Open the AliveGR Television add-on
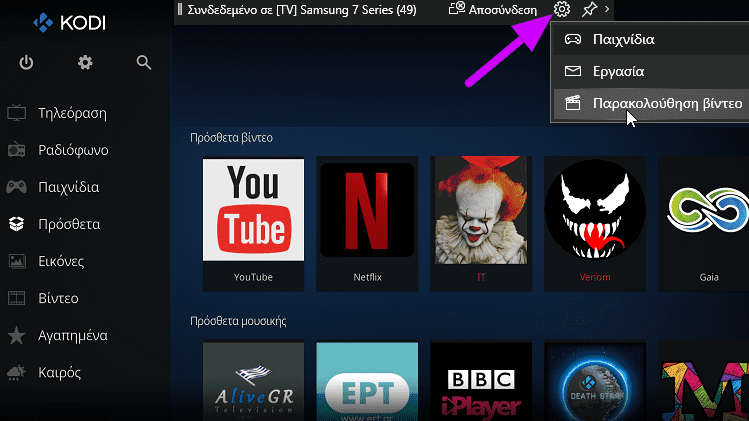The image size is (749, 421). click(x=253, y=381)
